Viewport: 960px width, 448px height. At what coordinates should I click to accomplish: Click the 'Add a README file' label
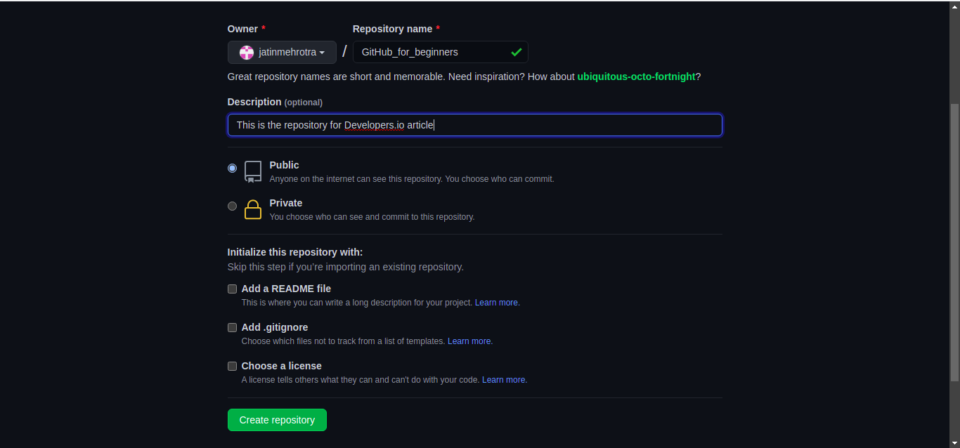tap(286, 289)
